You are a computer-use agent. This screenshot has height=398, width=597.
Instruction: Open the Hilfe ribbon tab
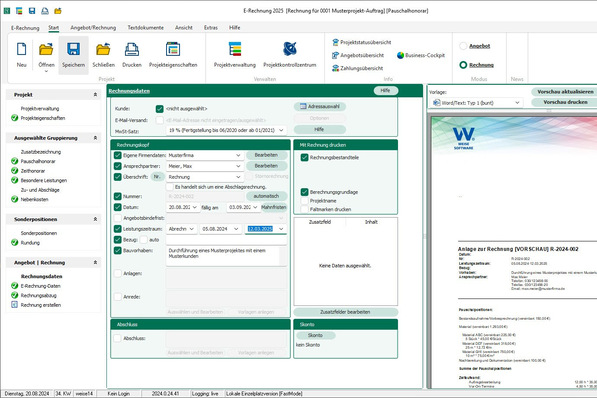235,28
